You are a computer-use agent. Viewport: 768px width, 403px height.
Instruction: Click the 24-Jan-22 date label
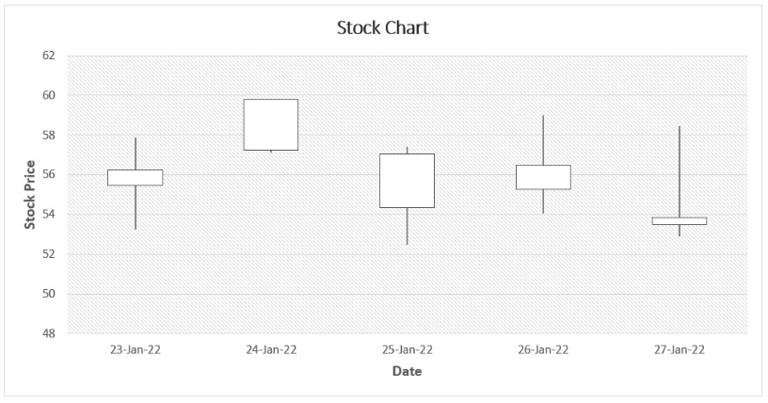tap(271, 350)
